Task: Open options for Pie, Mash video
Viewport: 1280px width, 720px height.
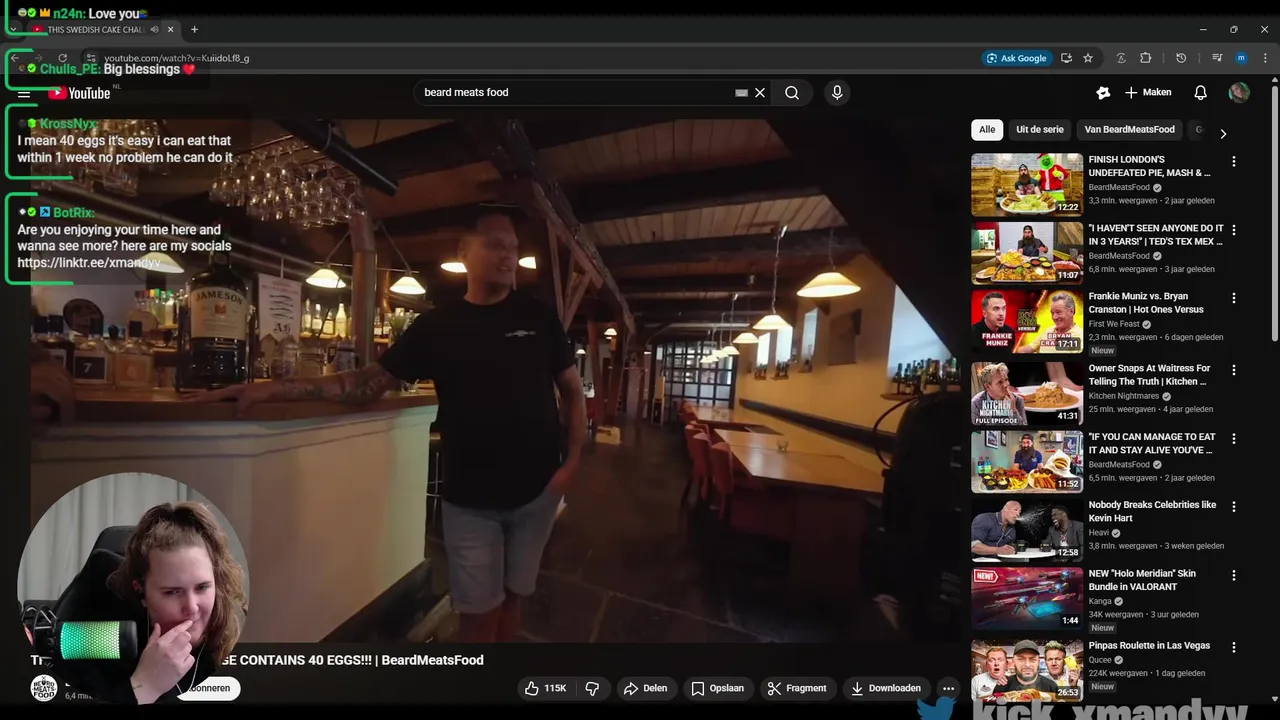Action: click(x=1233, y=161)
